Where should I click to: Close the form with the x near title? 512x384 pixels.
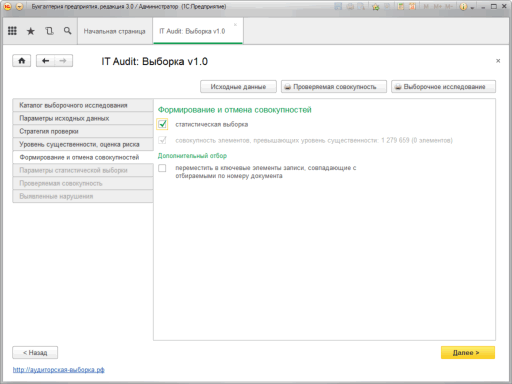coord(498,61)
